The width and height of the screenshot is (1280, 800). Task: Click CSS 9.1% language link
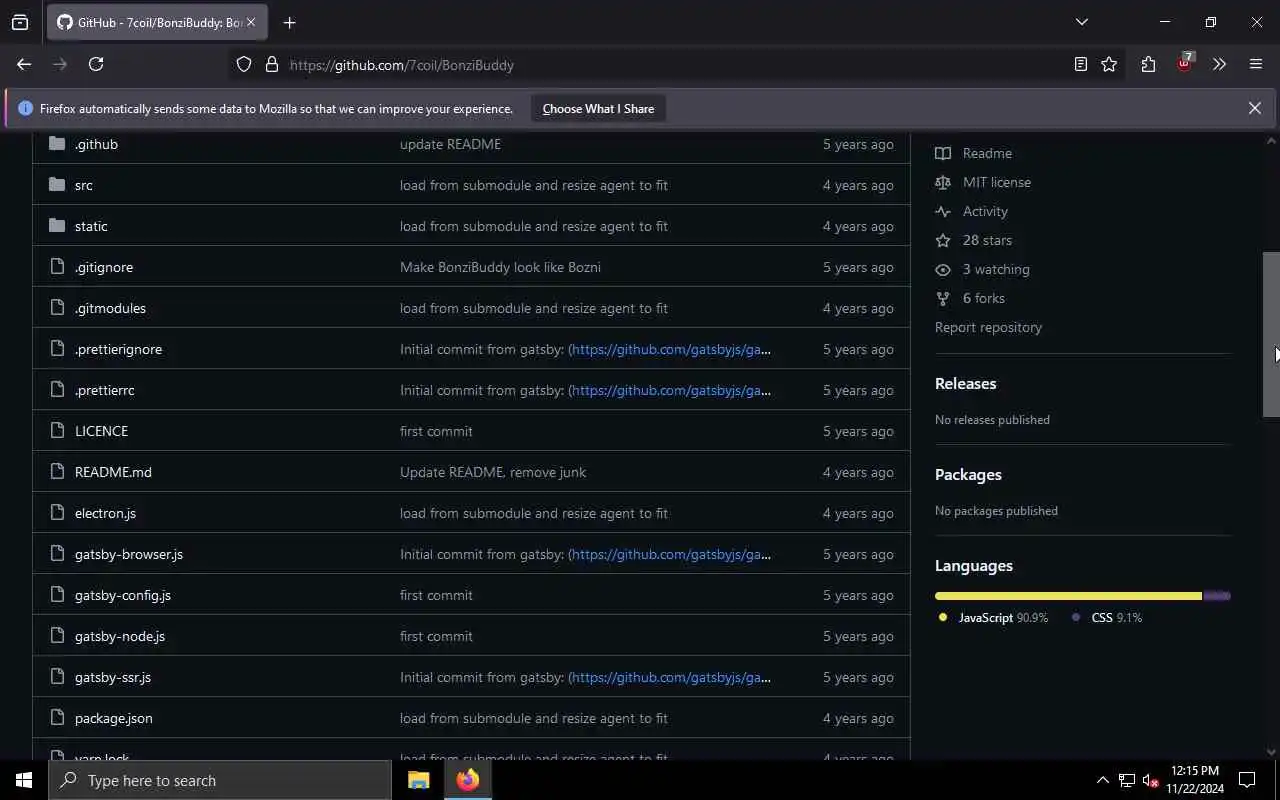[1106, 618]
